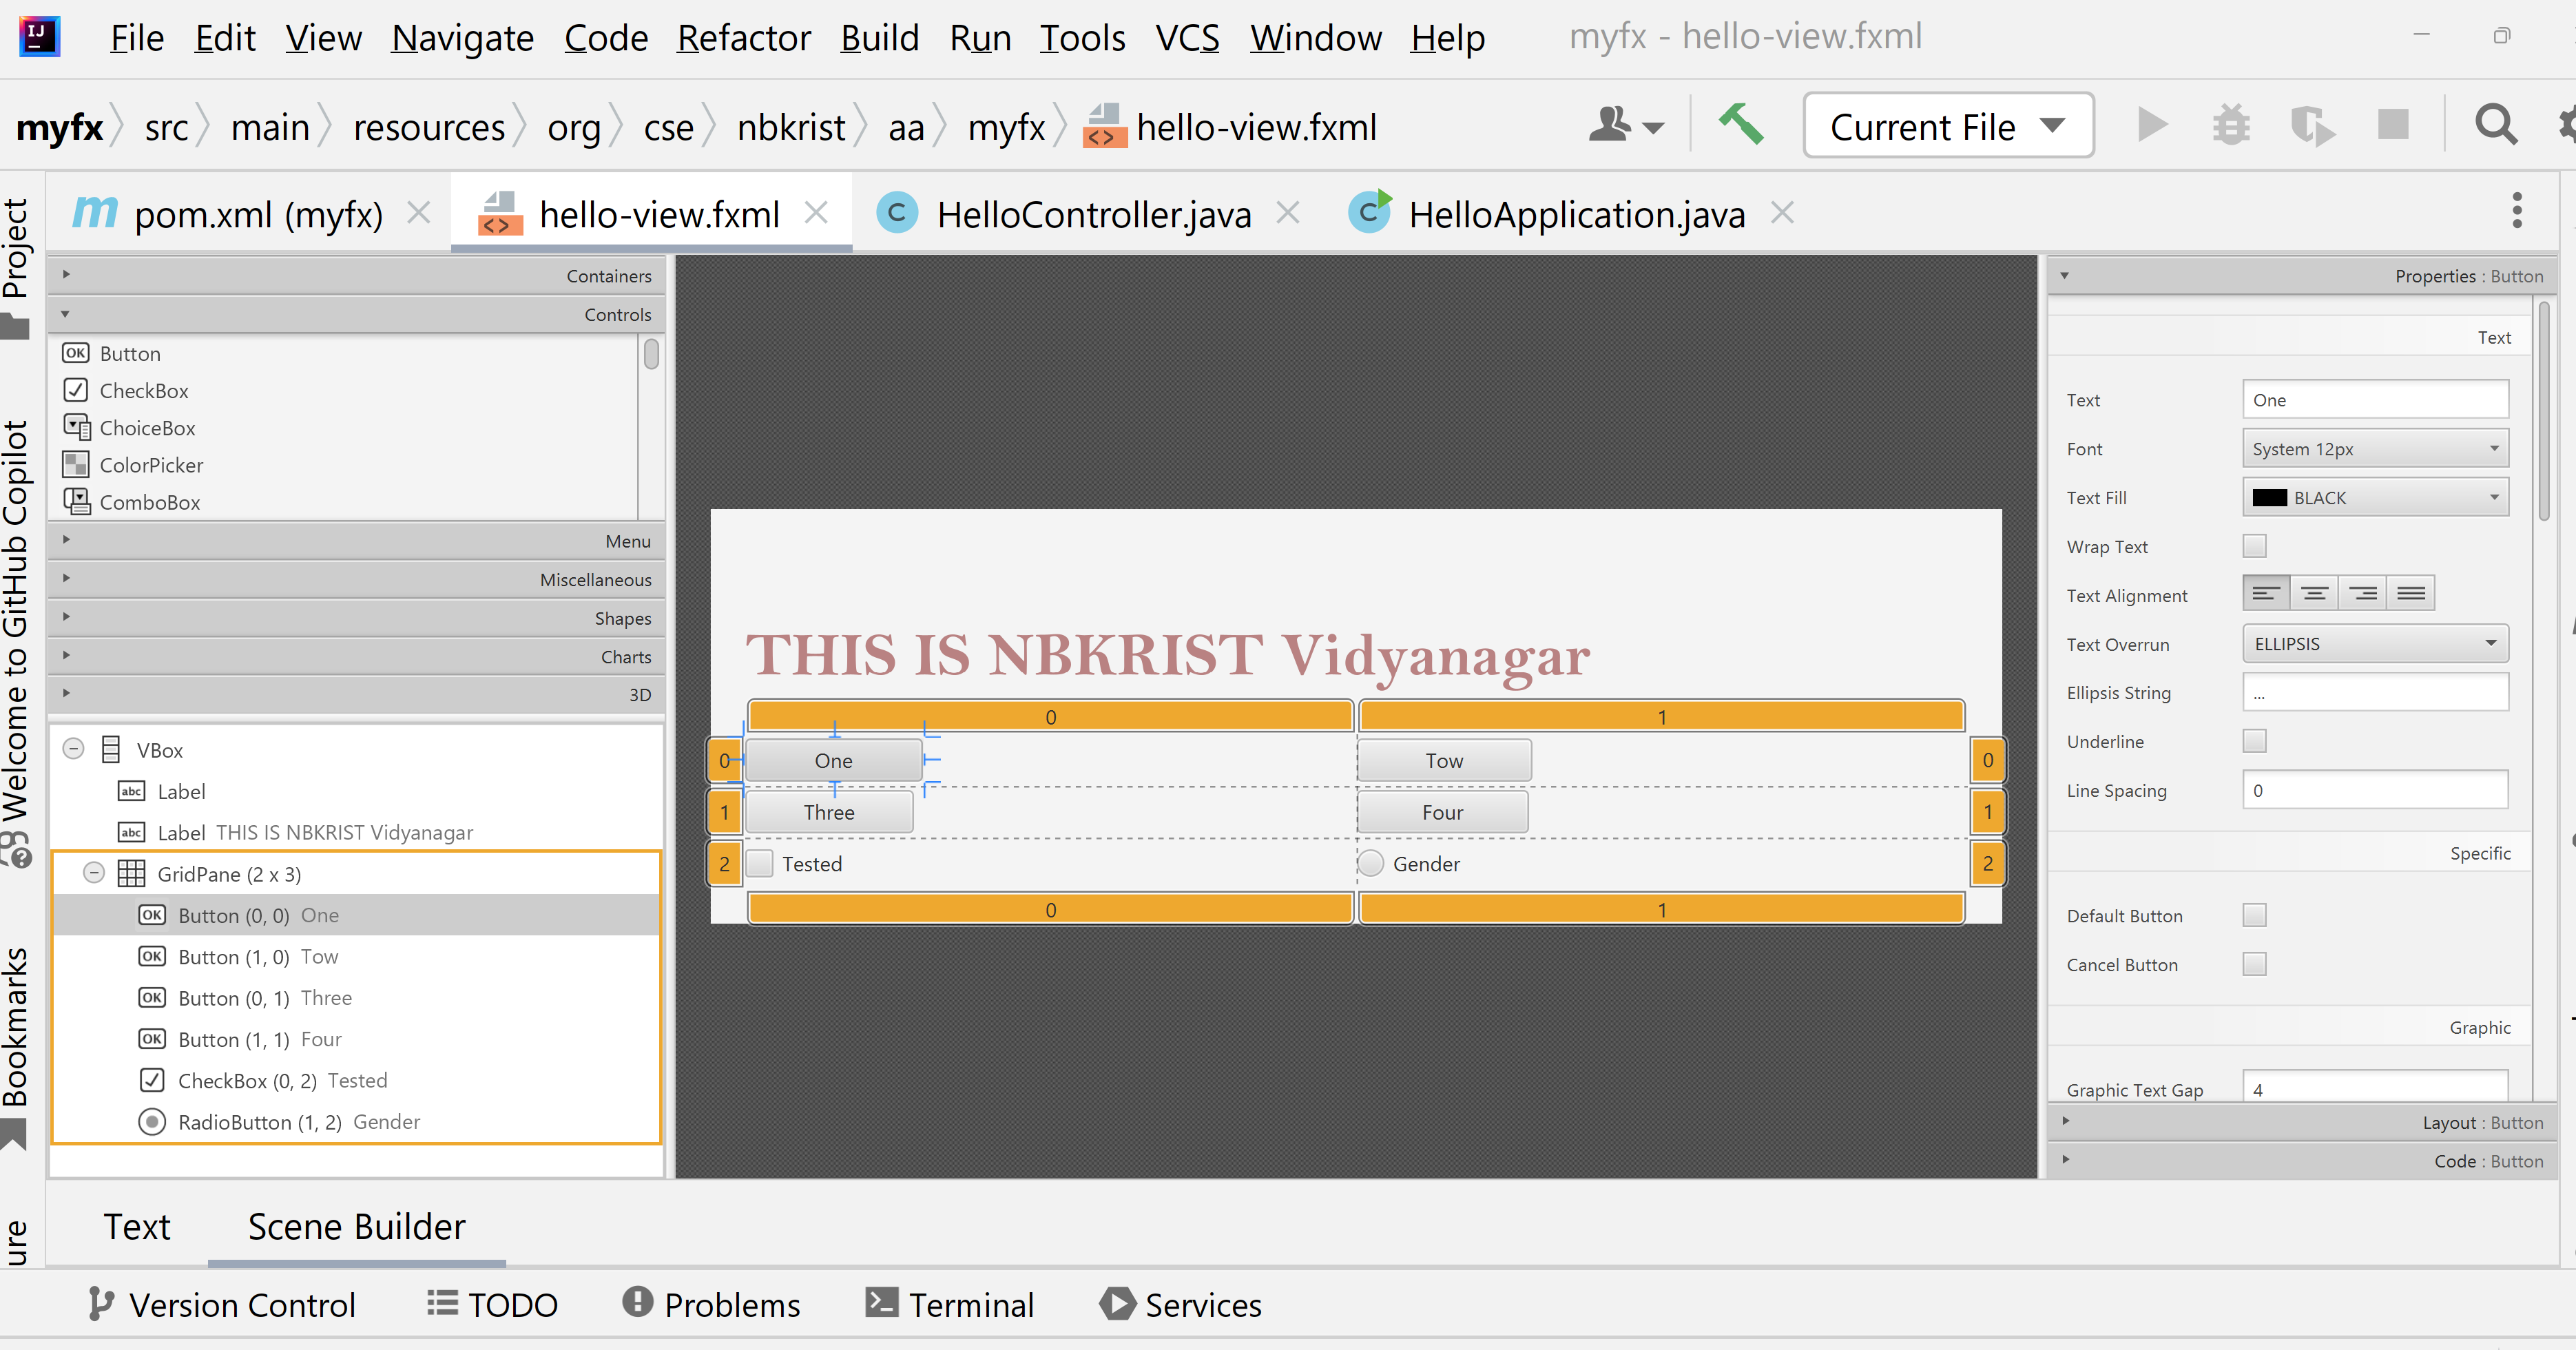Screen dimensions: 2576x1350
Task: Open the Text Fill BLACK color picker
Action: (2375, 497)
